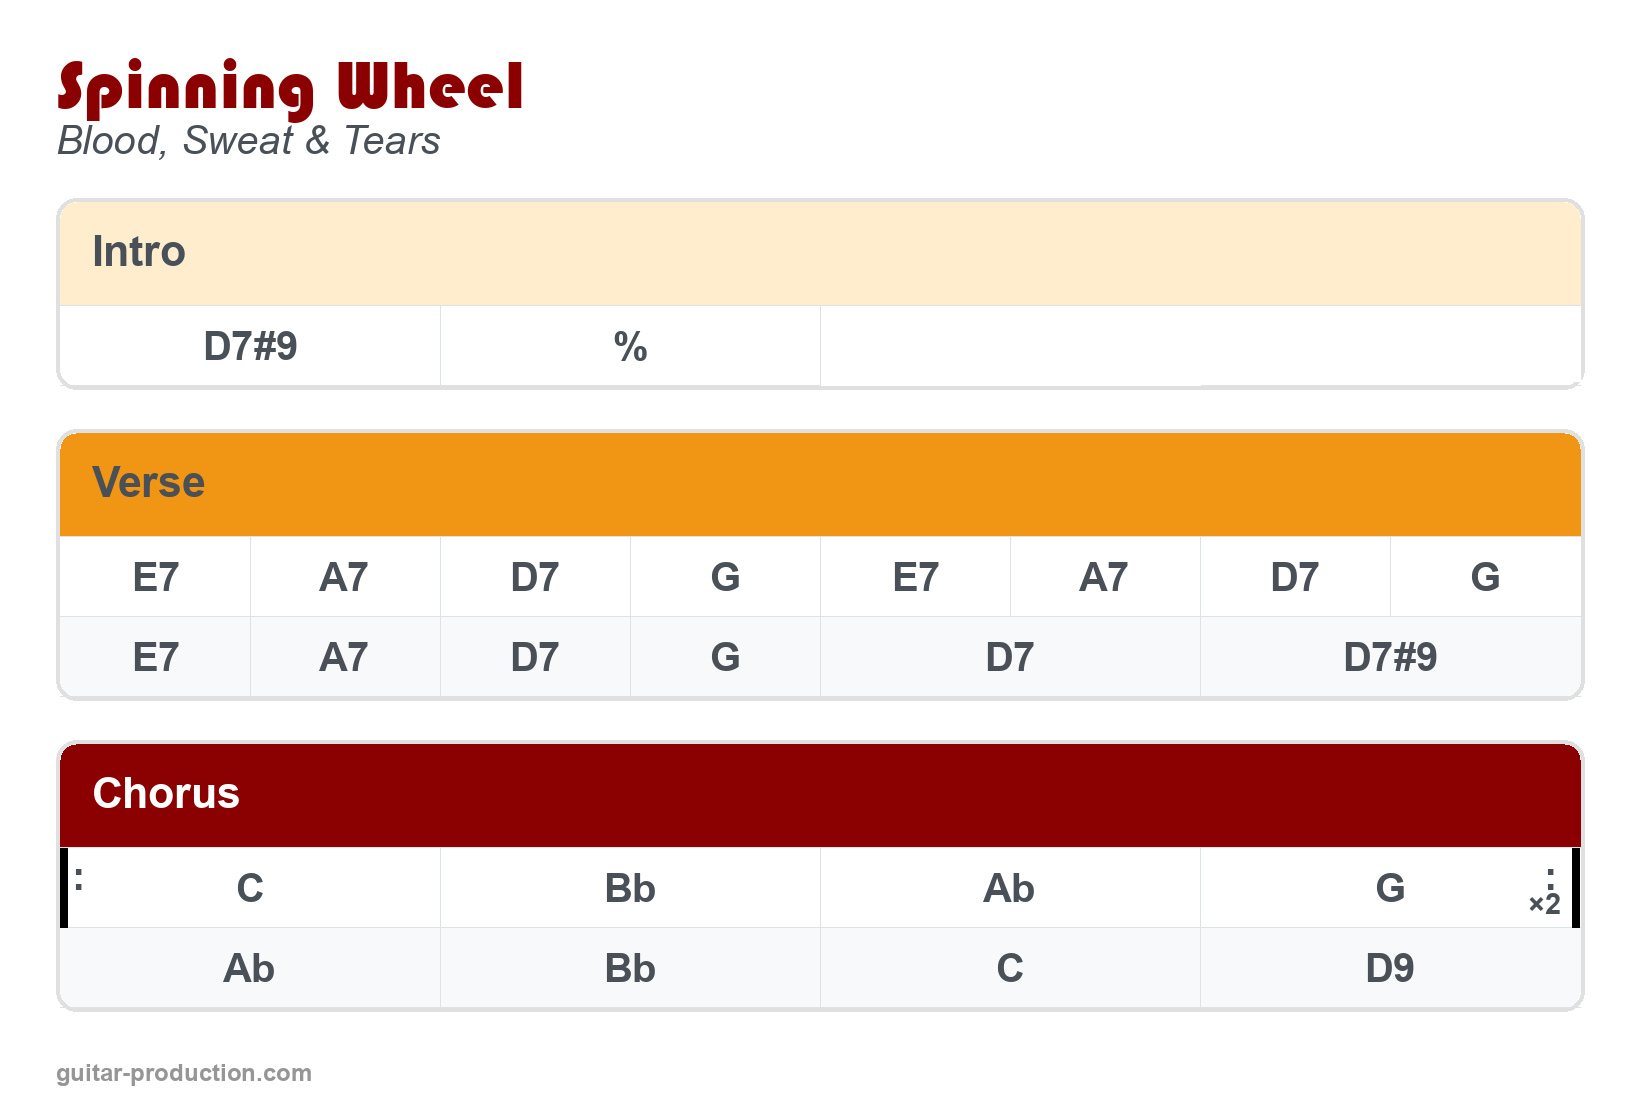Click the D7#9 chord in the Intro
The width and height of the screenshot is (1640, 1110).
pos(250,346)
